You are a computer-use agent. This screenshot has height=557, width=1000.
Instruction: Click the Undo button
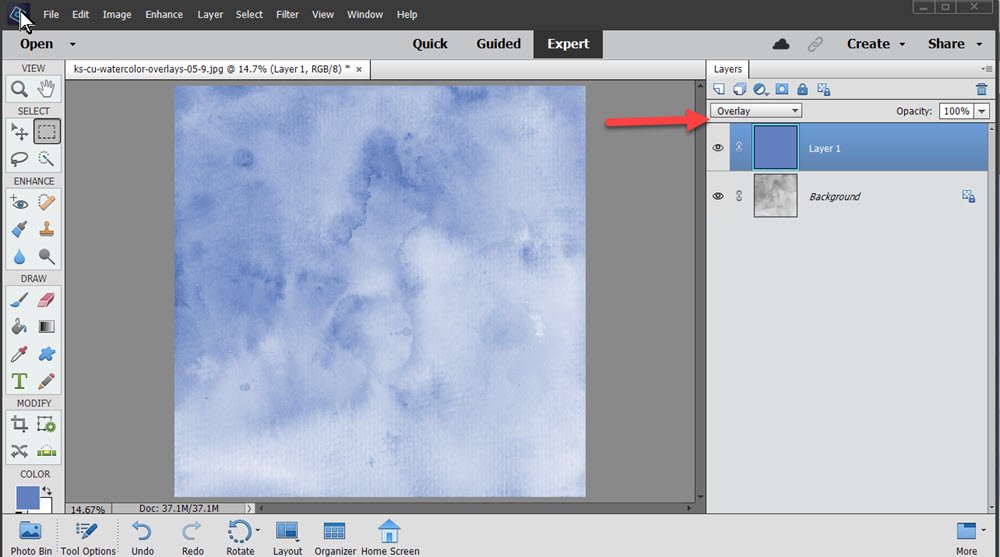tap(142, 538)
